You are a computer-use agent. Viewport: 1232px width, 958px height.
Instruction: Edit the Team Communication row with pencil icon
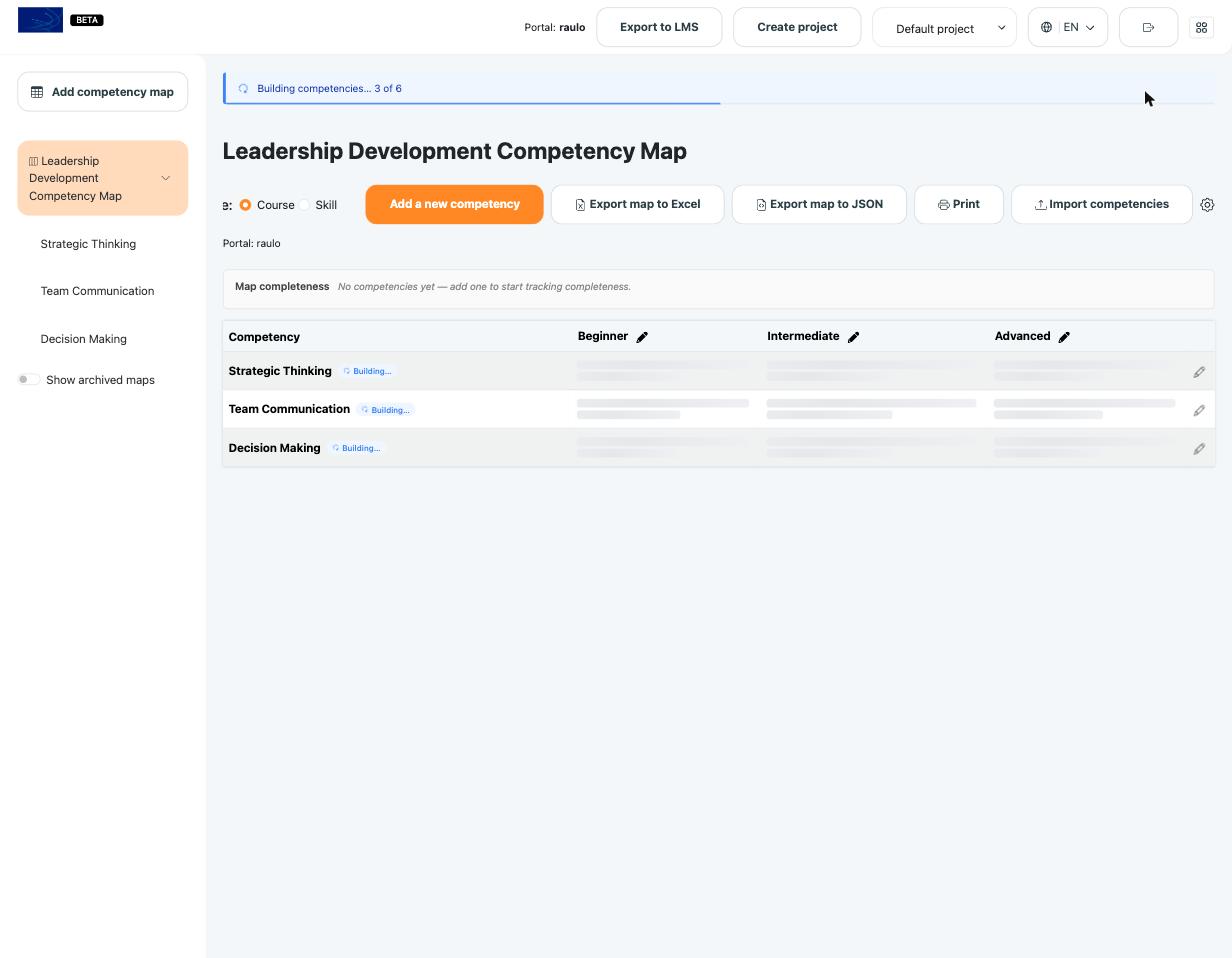(1199, 410)
